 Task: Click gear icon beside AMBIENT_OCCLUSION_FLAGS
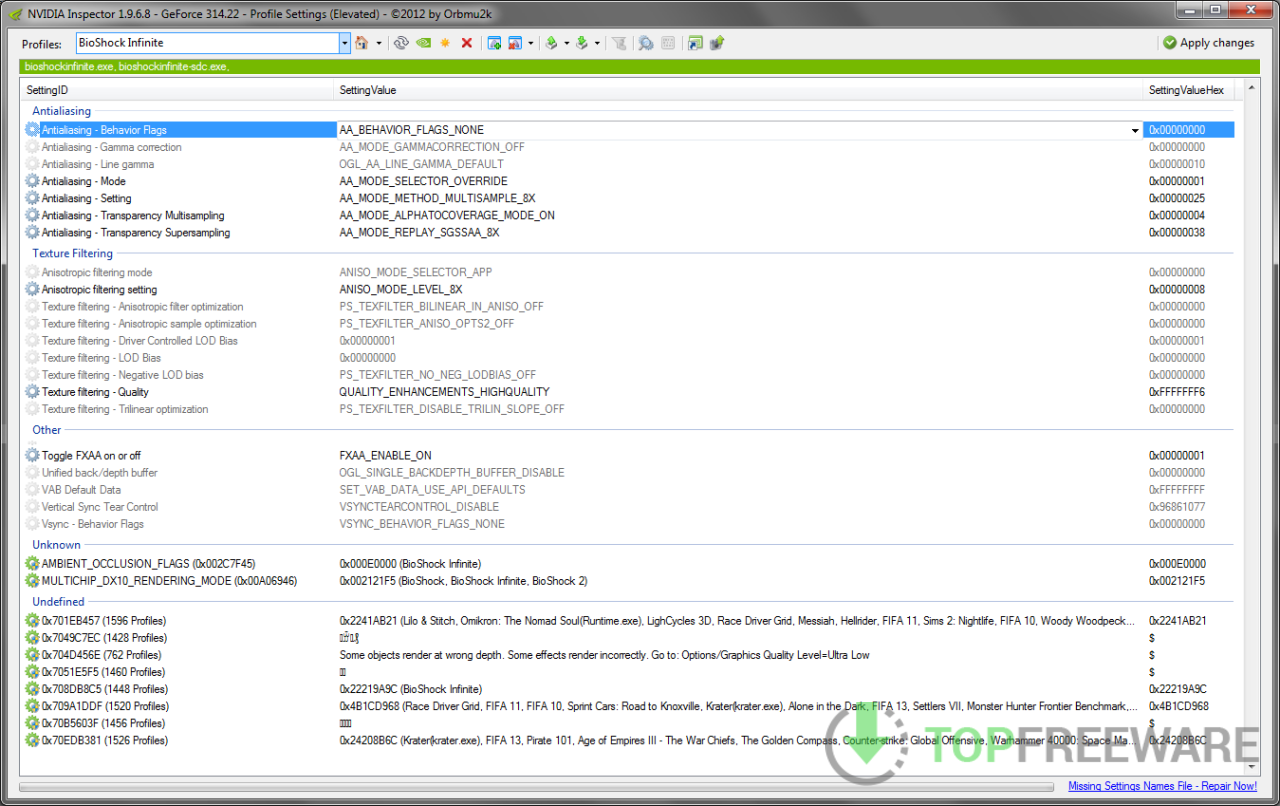pyautogui.click(x=32, y=564)
